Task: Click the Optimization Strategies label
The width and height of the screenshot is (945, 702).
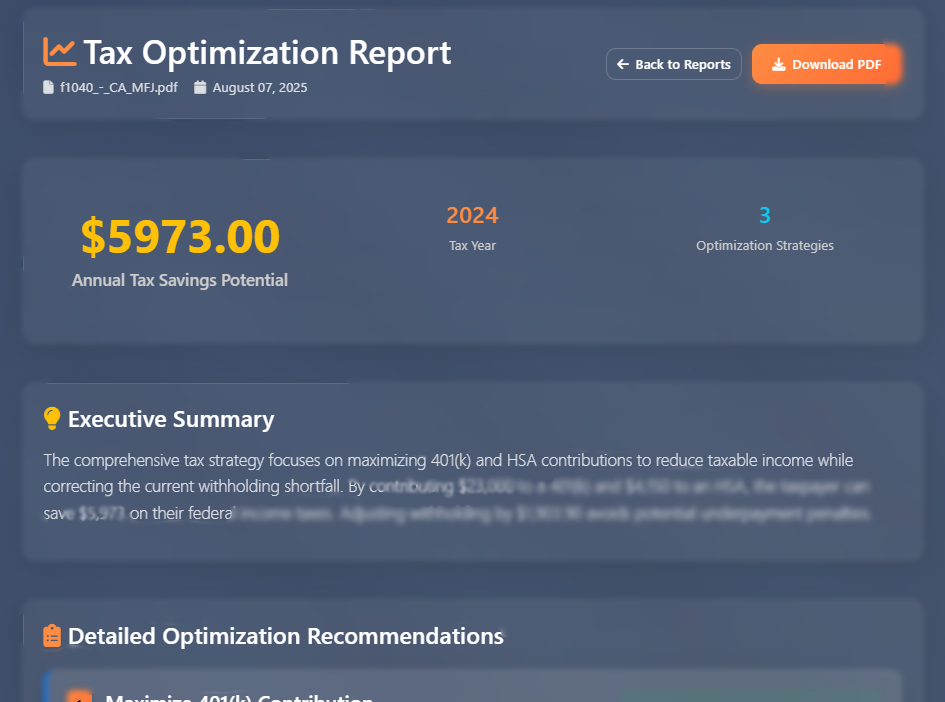Action: coord(764,246)
